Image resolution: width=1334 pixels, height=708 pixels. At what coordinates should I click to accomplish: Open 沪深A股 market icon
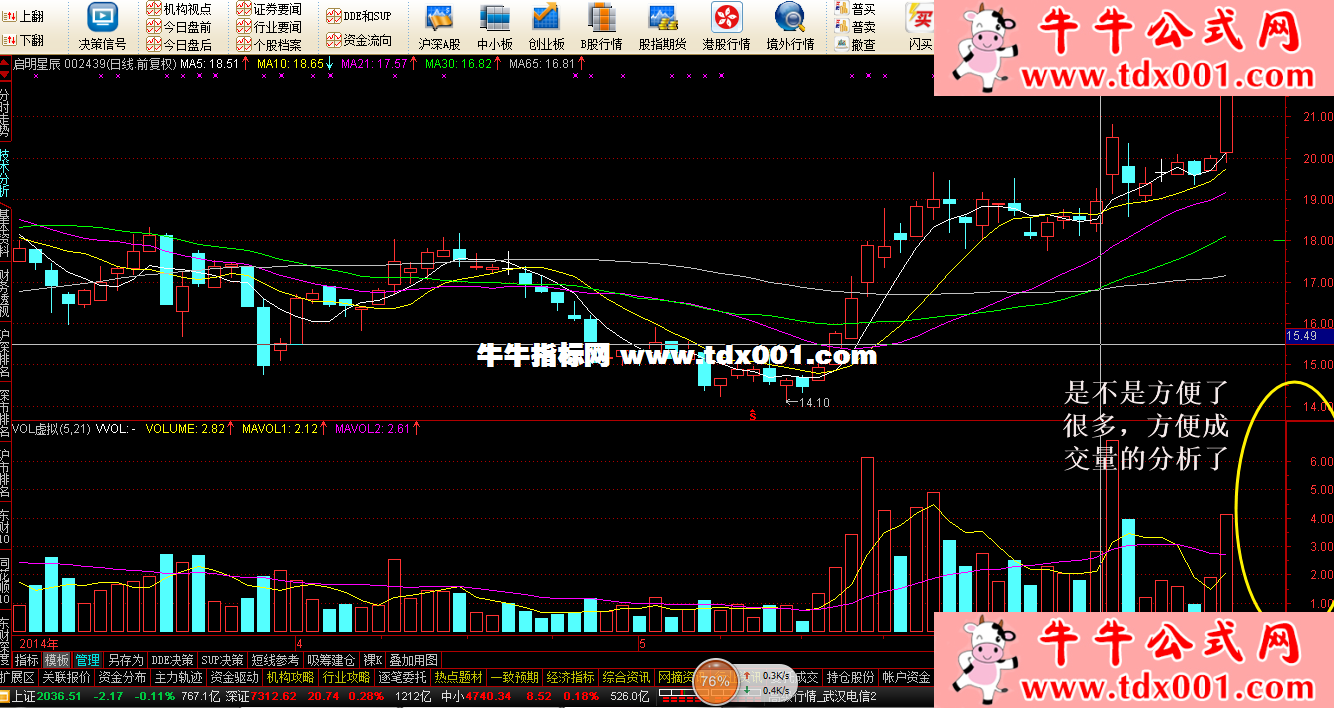point(439,28)
